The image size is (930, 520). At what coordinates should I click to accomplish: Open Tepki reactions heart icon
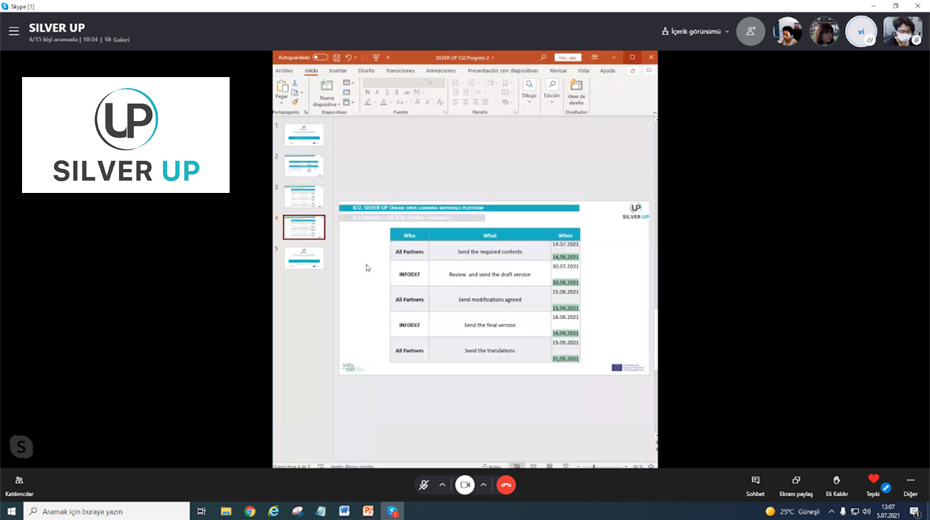(x=873, y=483)
